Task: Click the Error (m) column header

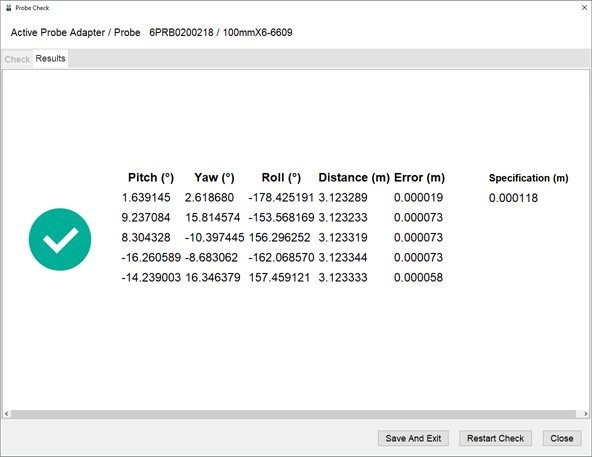Action: click(419, 178)
